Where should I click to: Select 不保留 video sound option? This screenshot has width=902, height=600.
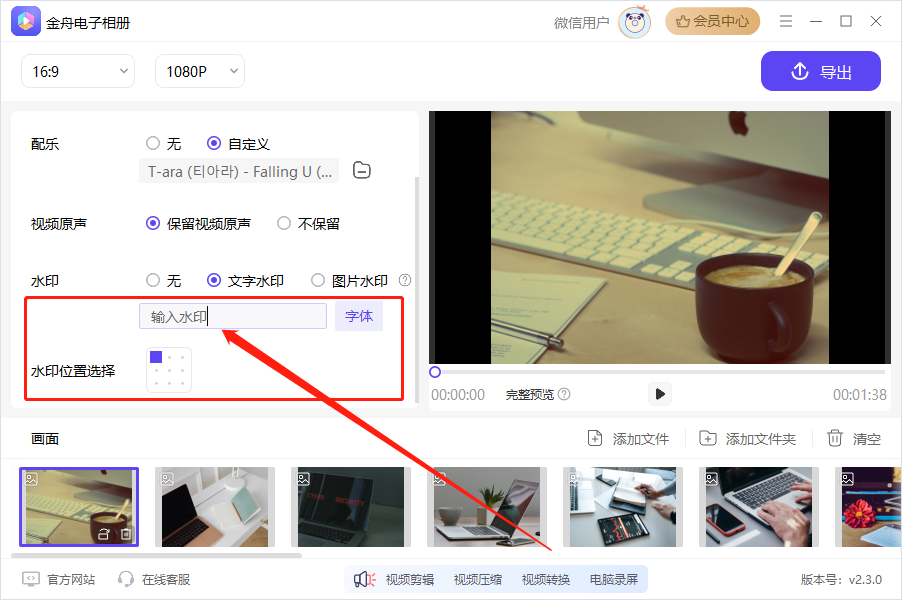click(308, 223)
